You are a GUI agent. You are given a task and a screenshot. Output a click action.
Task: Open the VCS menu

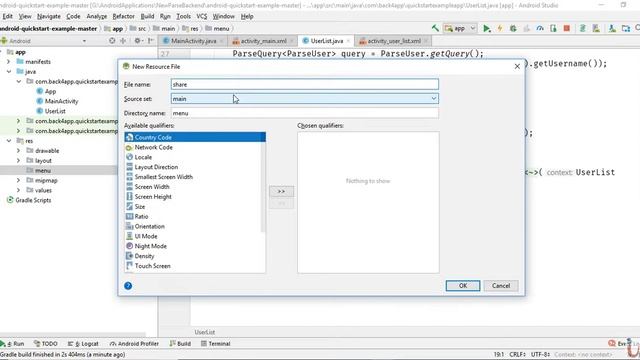pos(202,16)
